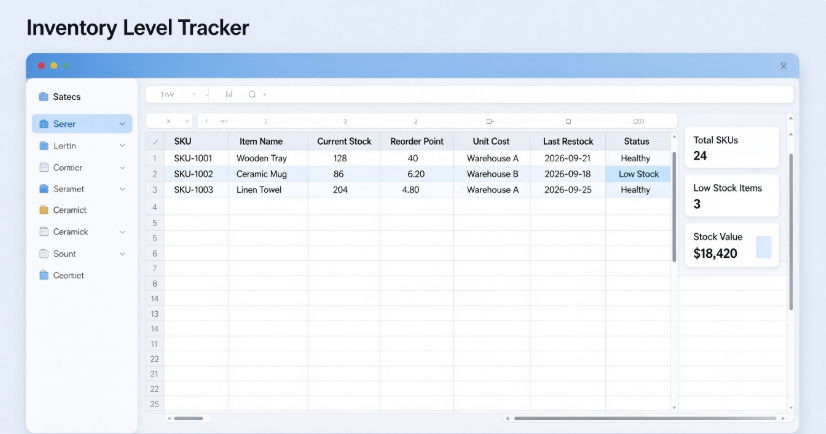Select row number 1 header
The height and width of the screenshot is (434, 826).
[x=155, y=158]
